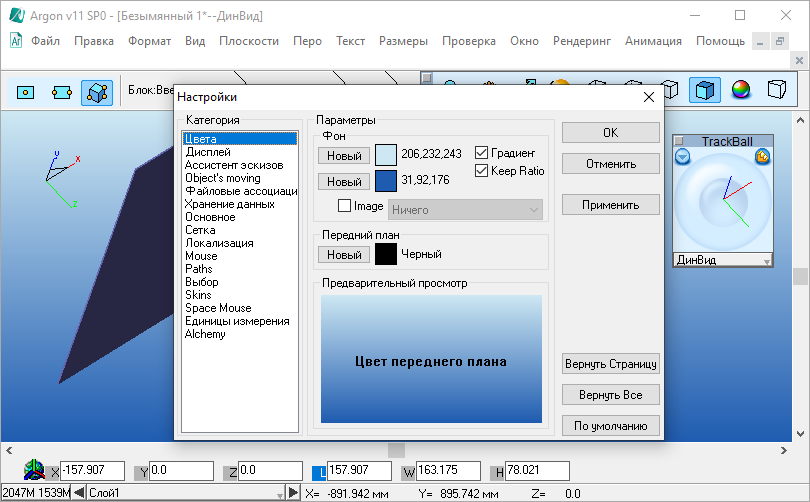The height and width of the screenshot is (502, 810).
Task: Open the Формат menu
Action: 149,41
